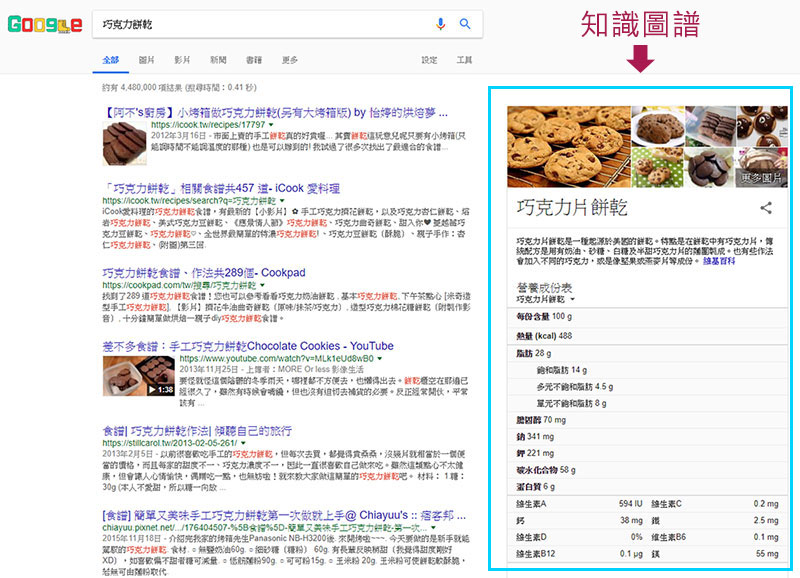Open the 工具 search tools menu

pos(462,61)
